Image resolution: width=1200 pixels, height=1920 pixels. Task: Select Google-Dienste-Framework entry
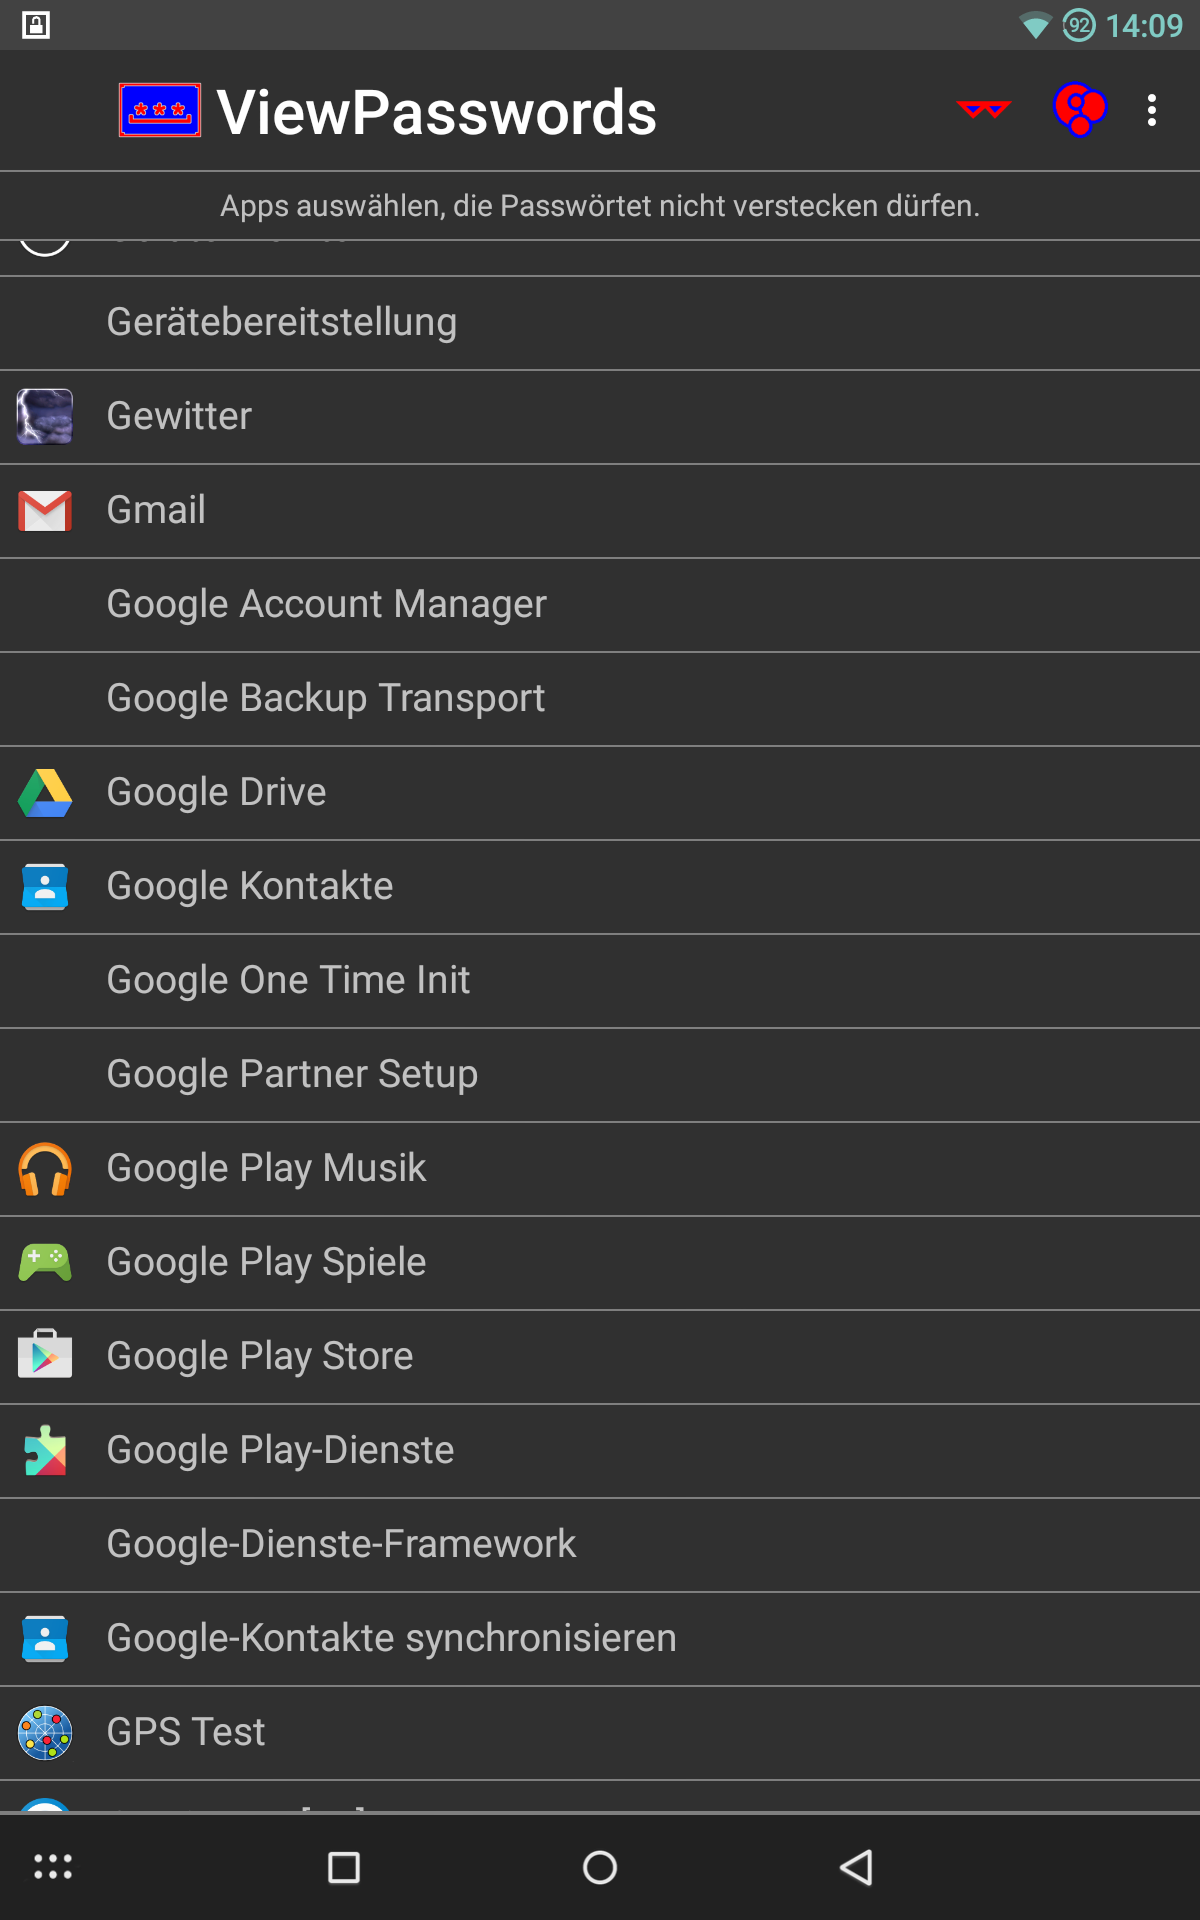[x=341, y=1544]
